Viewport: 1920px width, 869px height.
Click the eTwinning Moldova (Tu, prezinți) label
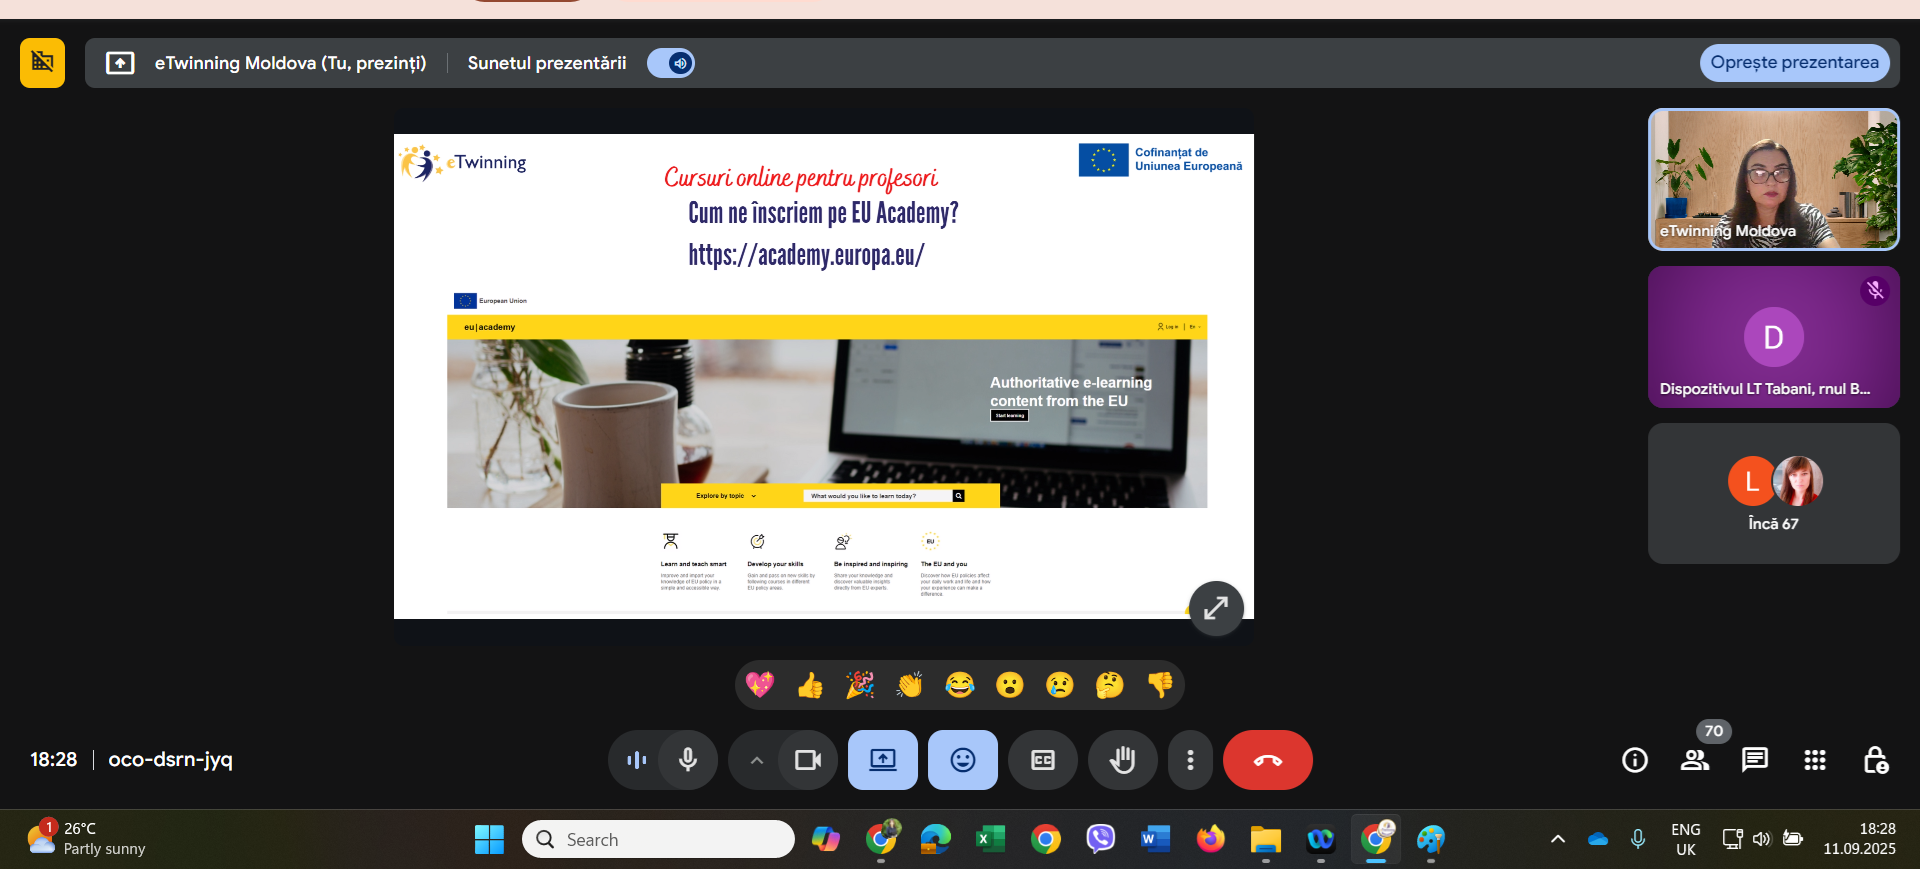[290, 63]
